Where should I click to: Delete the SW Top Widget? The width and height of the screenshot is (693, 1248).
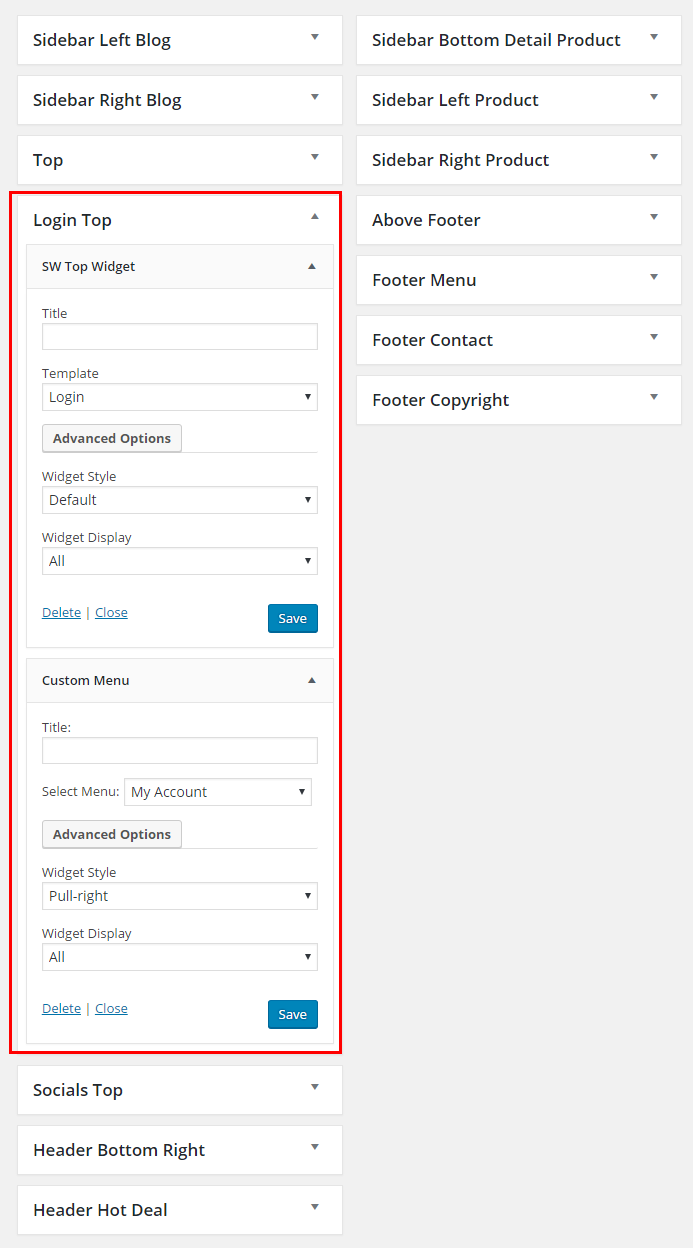coord(61,613)
